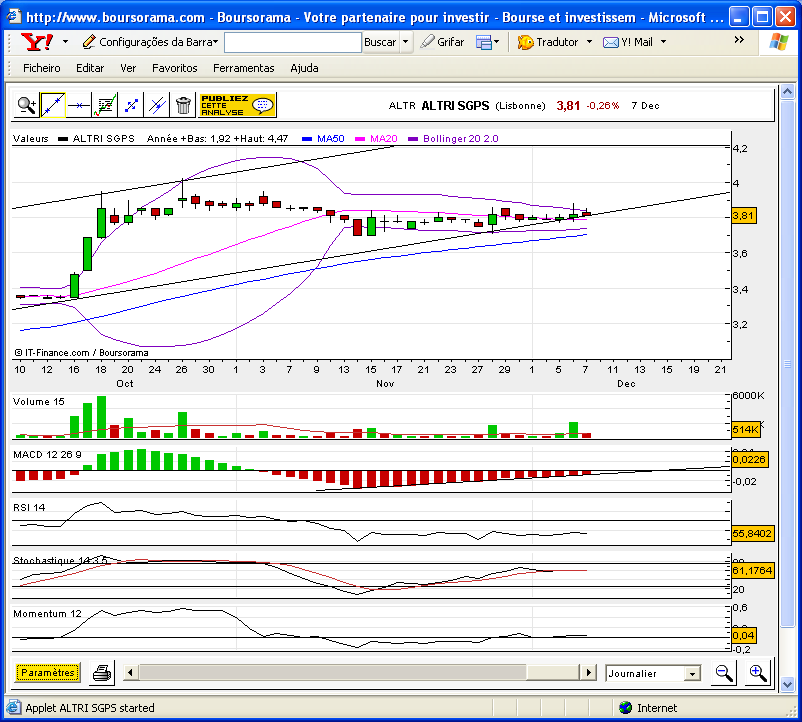Expand the Buscar dropdown arrow
The width and height of the screenshot is (802, 722).
tap(406, 42)
